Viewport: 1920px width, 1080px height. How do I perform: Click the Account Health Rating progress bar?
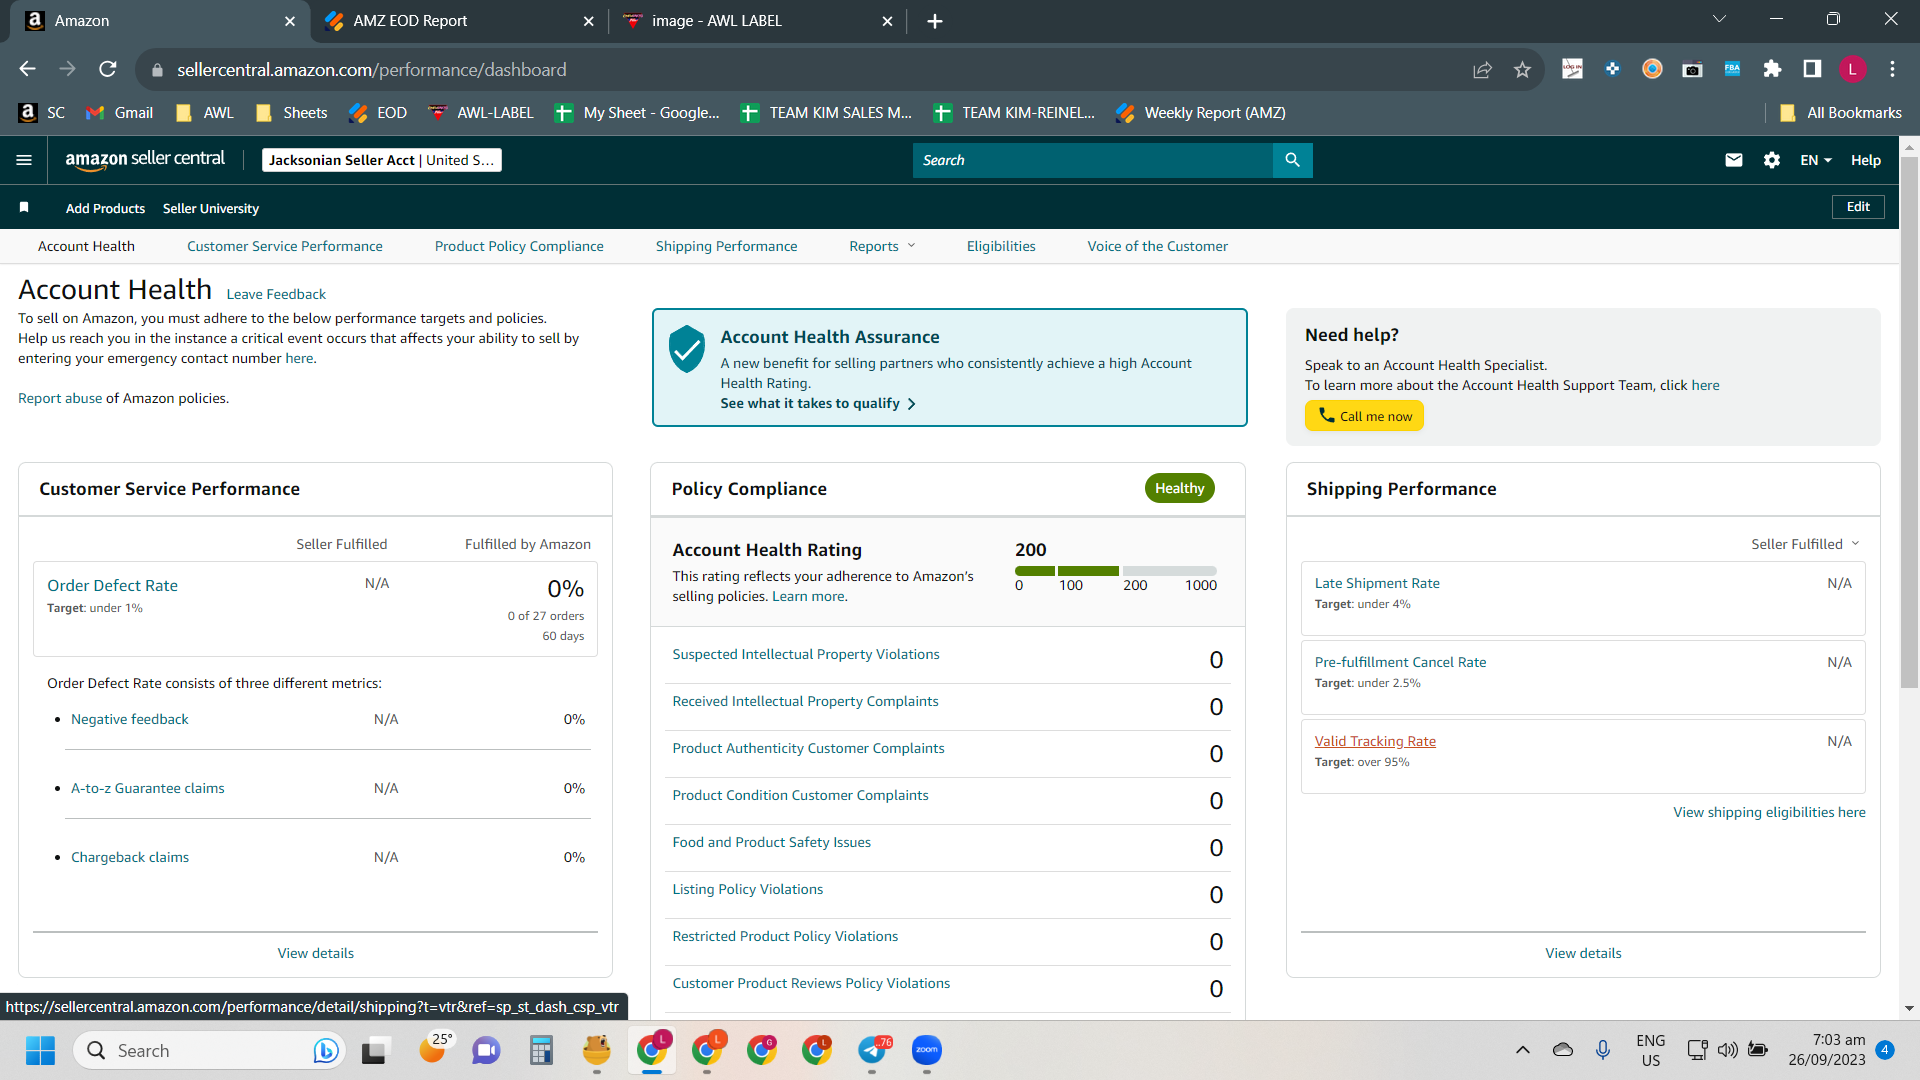point(1115,571)
